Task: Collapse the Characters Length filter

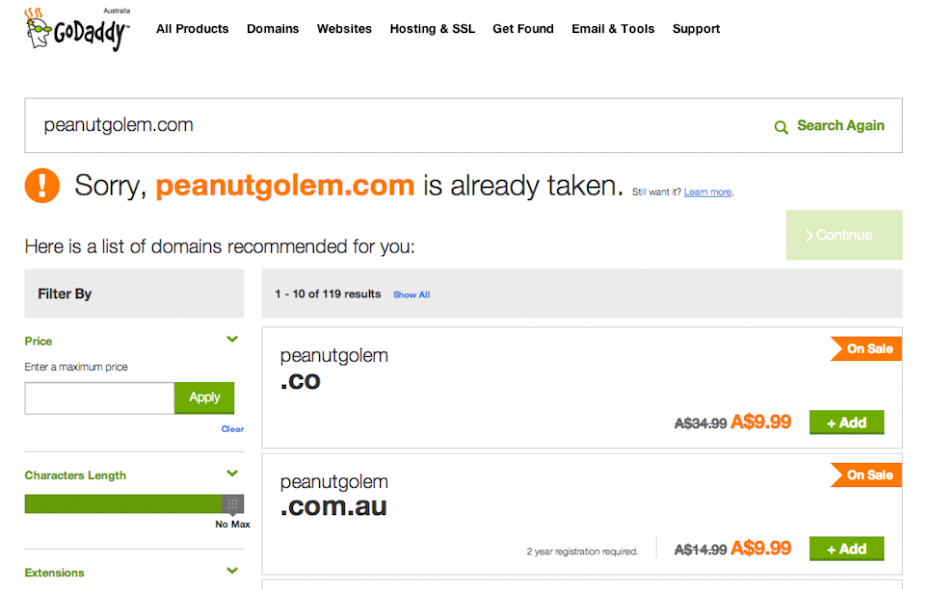Action: (232, 474)
